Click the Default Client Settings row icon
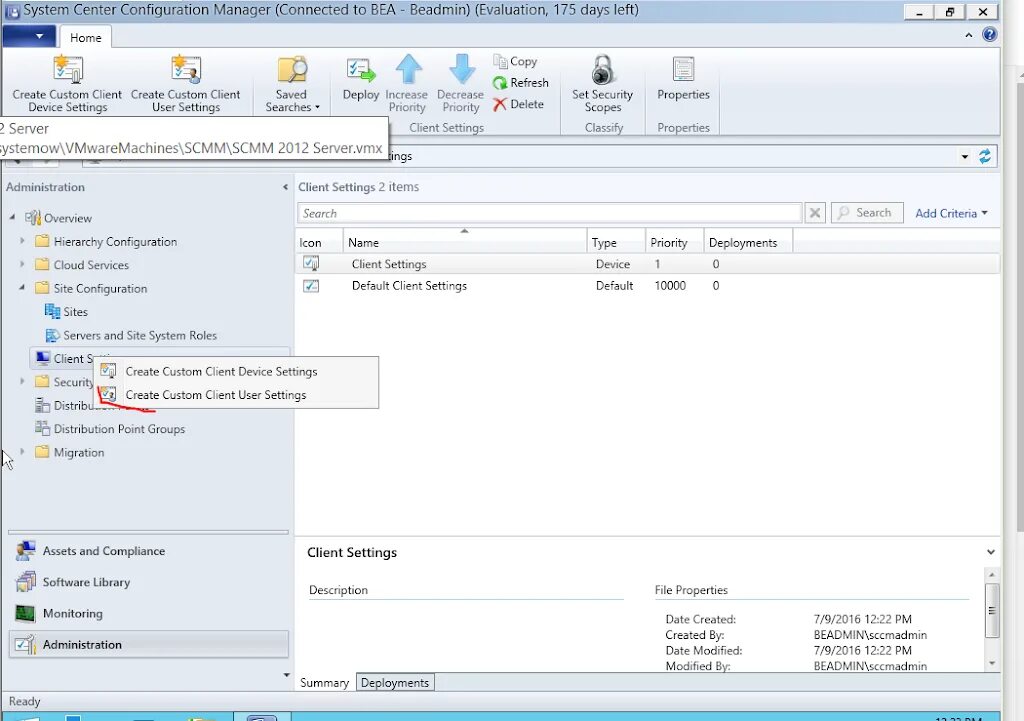The width and height of the screenshot is (1024, 721). (x=311, y=285)
